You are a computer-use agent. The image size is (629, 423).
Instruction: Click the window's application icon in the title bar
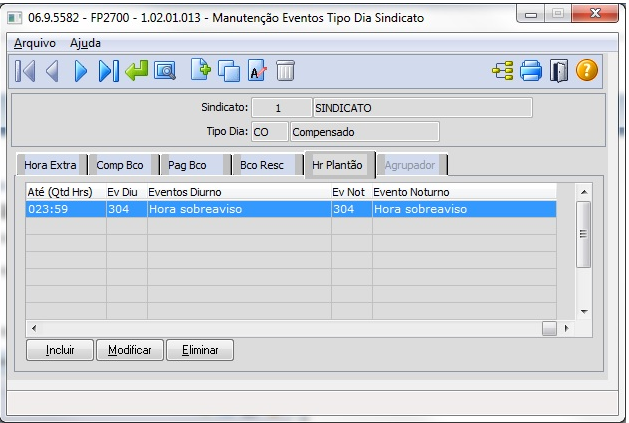pos(15,18)
